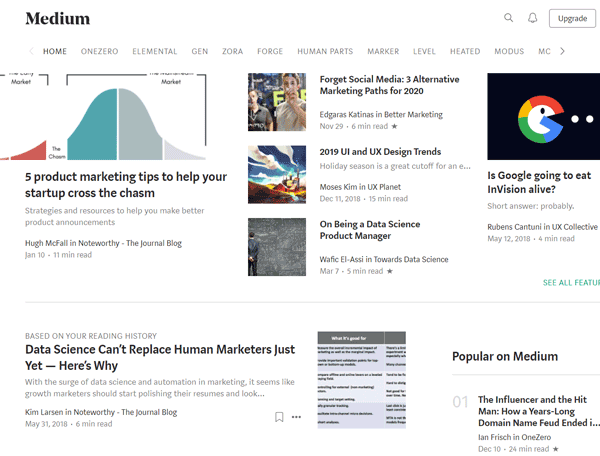Open 'Data Science Can't Replace Human Marketers' article
The width and height of the screenshot is (600, 456).
[160, 357]
